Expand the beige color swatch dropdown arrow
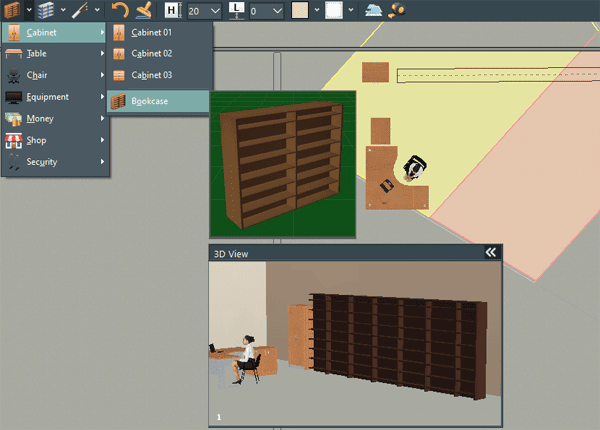The image size is (600, 430). [x=317, y=11]
